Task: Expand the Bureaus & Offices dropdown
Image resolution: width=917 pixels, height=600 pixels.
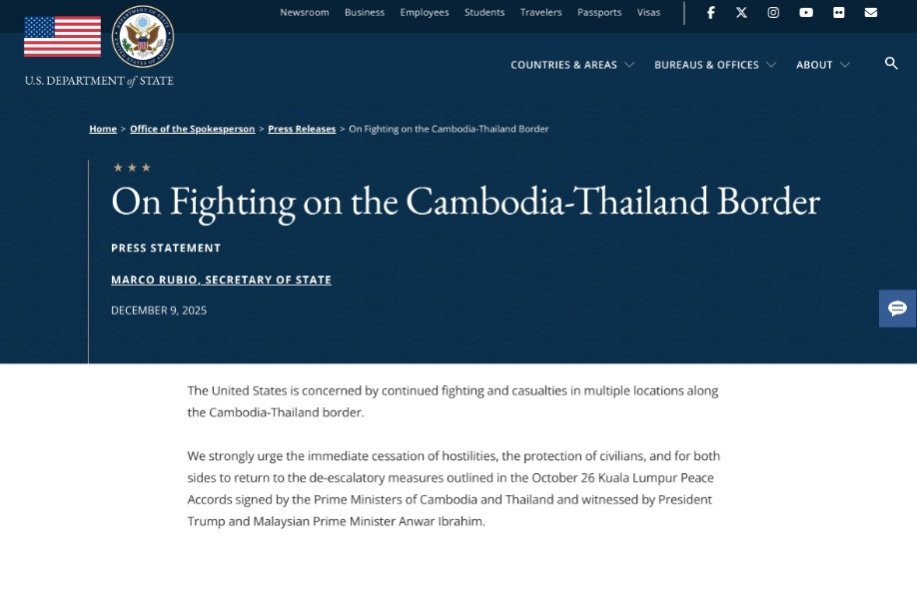Action: 715,65
